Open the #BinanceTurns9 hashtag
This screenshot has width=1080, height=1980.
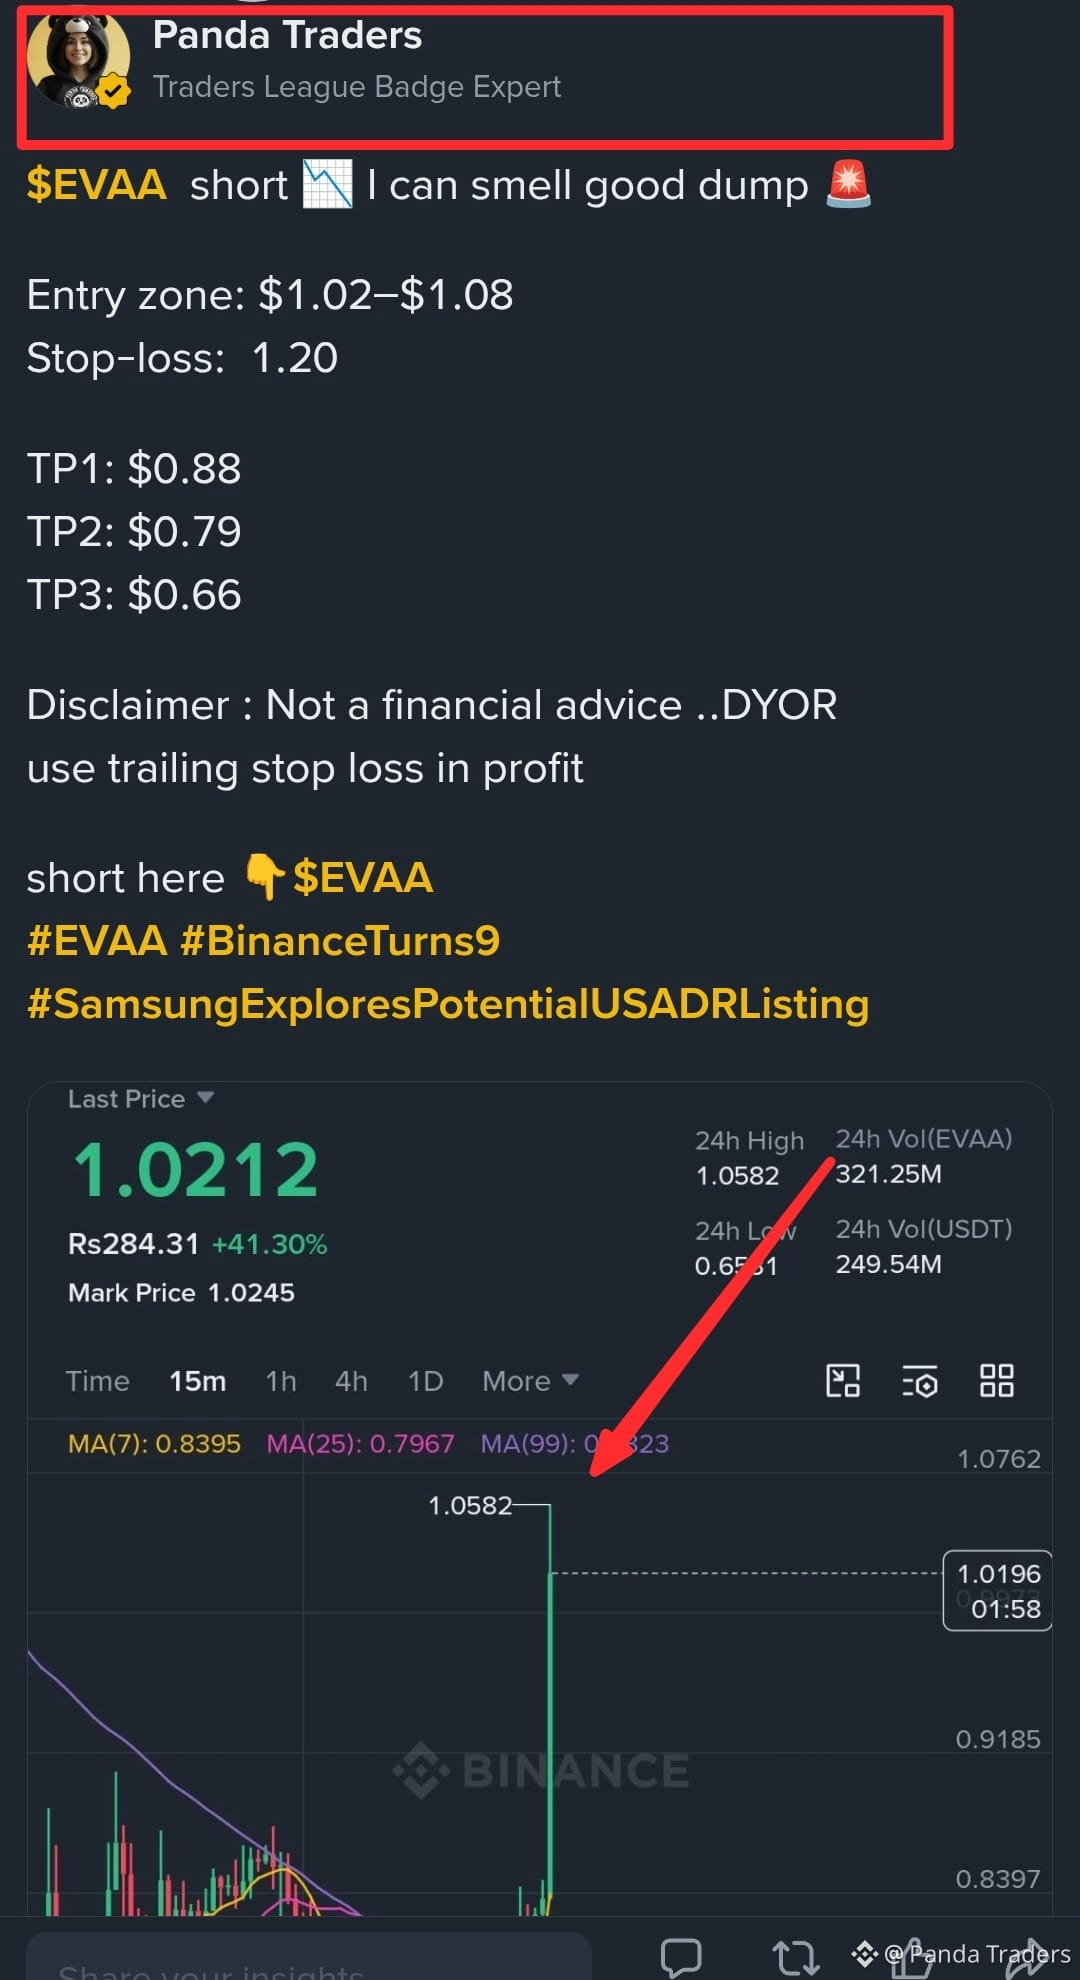click(340, 941)
